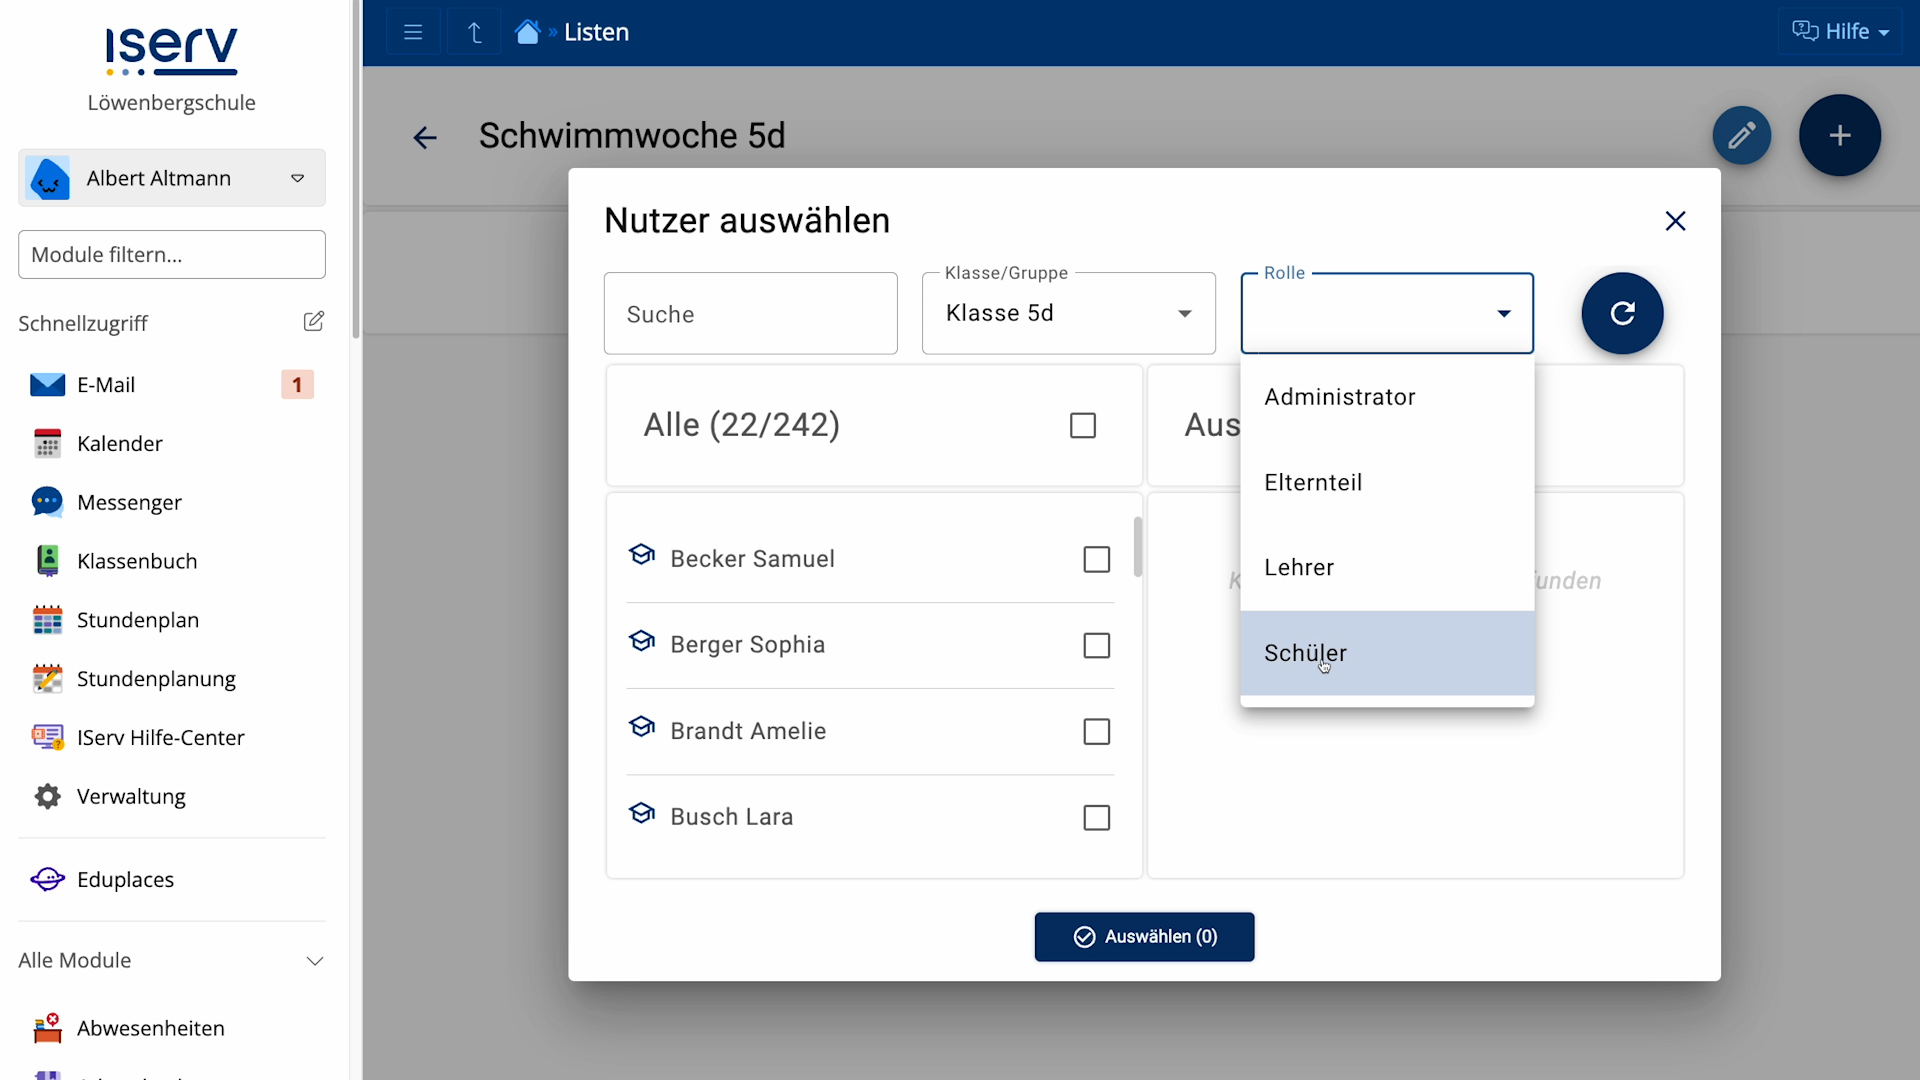Click into the Suche search field

750,314
